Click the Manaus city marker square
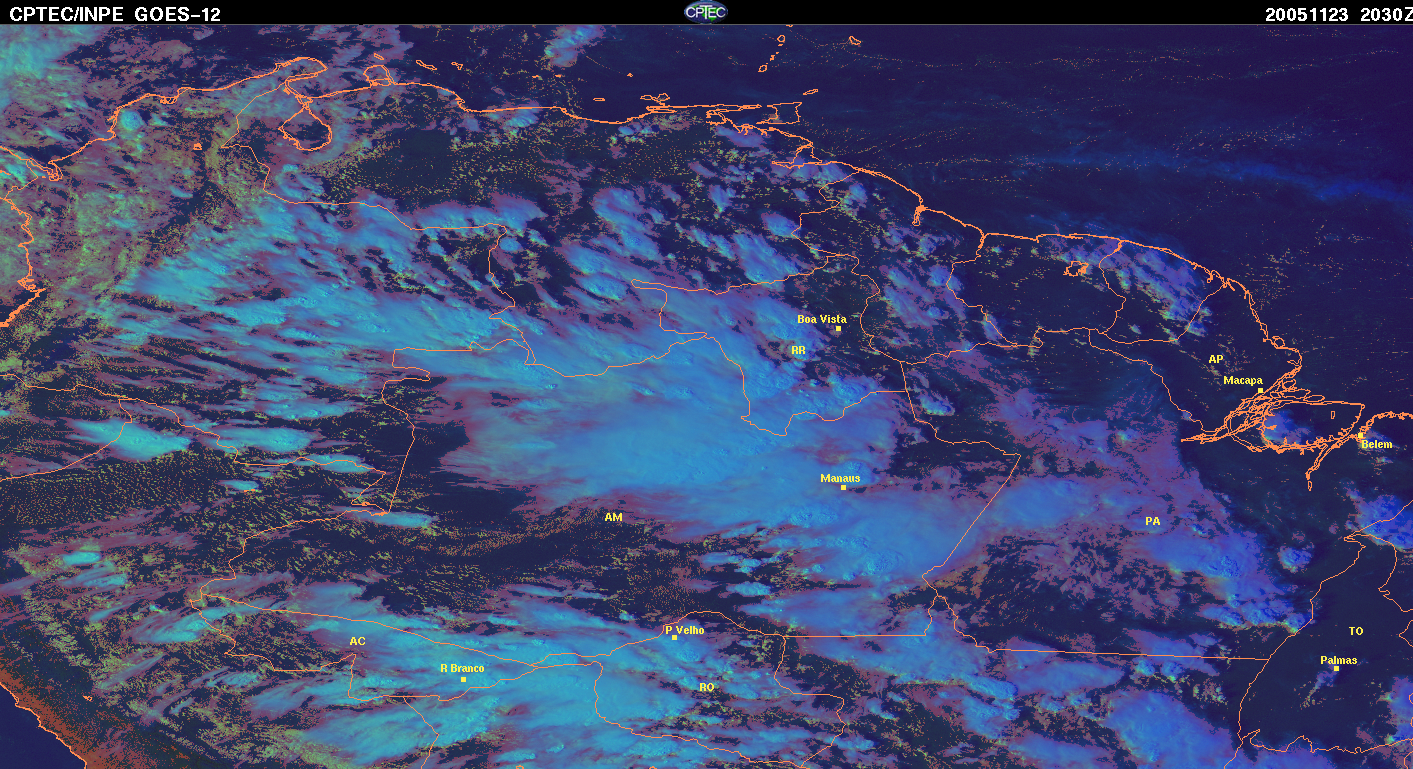This screenshot has height=769, width=1413. [844, 488]
